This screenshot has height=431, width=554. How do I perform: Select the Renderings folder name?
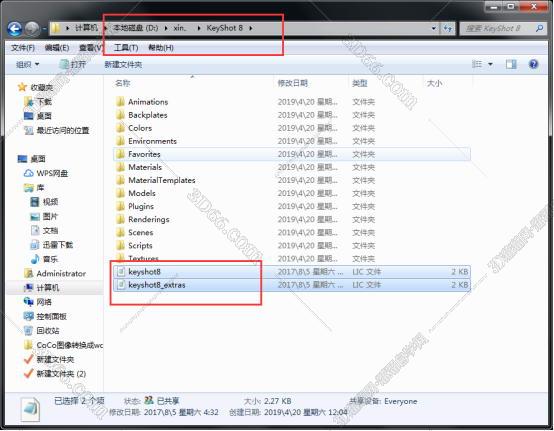(x=149, y=219)
